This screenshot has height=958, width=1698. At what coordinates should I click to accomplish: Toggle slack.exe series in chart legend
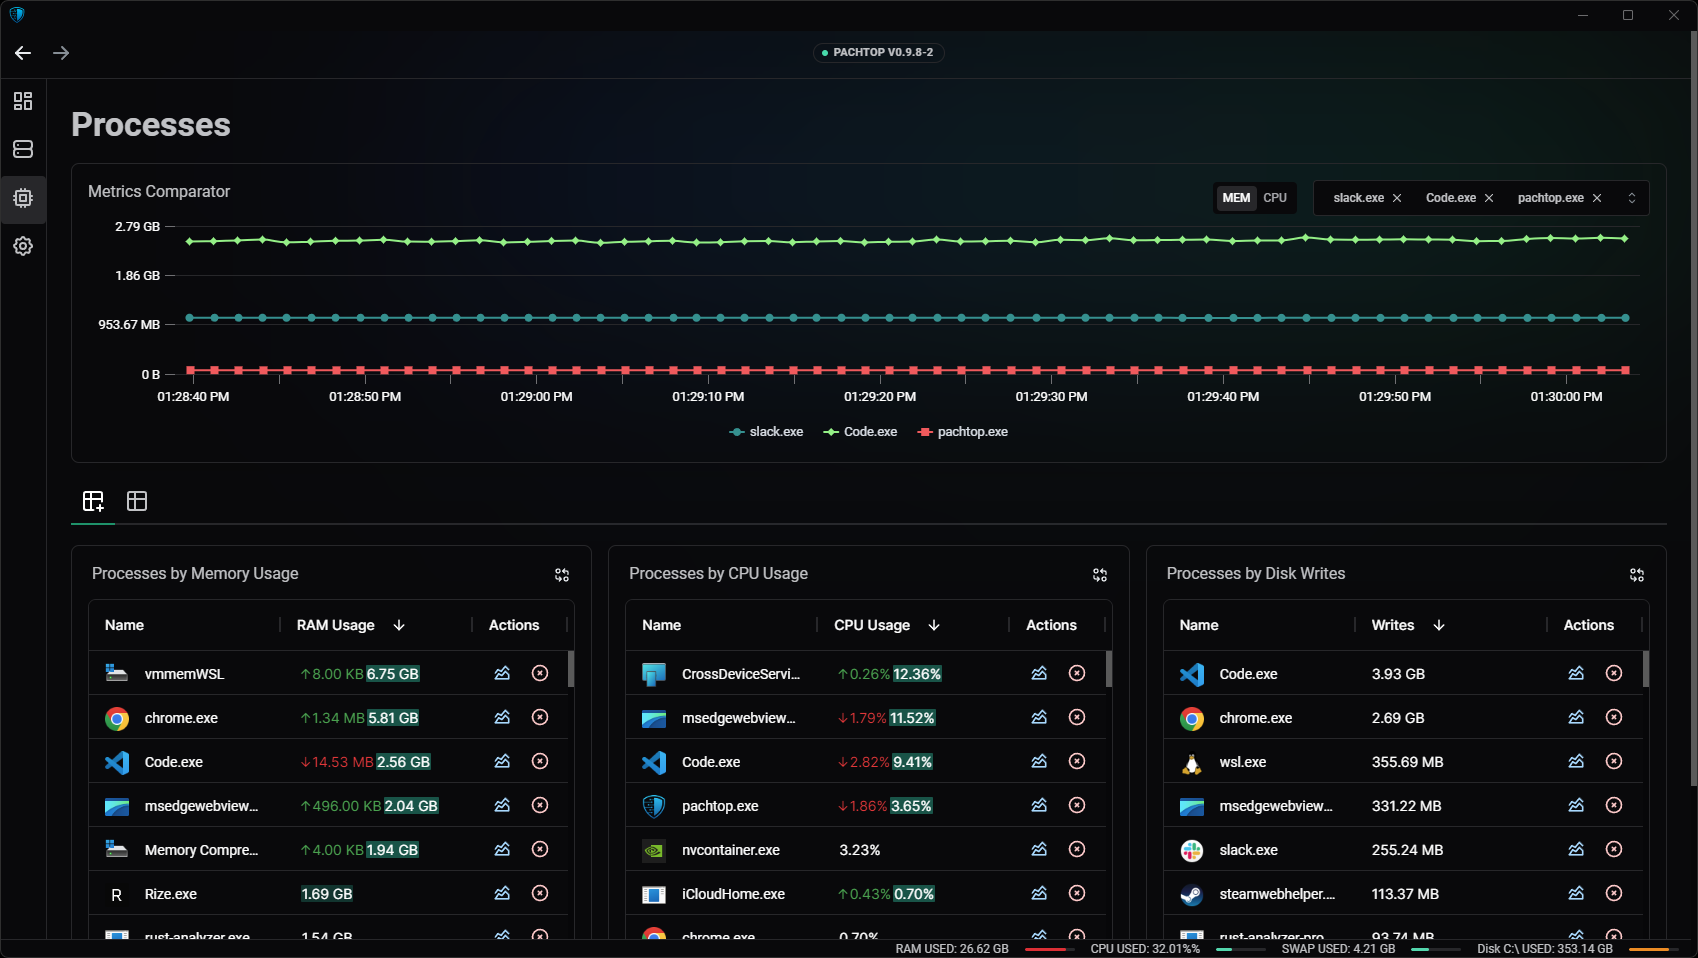tap(767, 432)
